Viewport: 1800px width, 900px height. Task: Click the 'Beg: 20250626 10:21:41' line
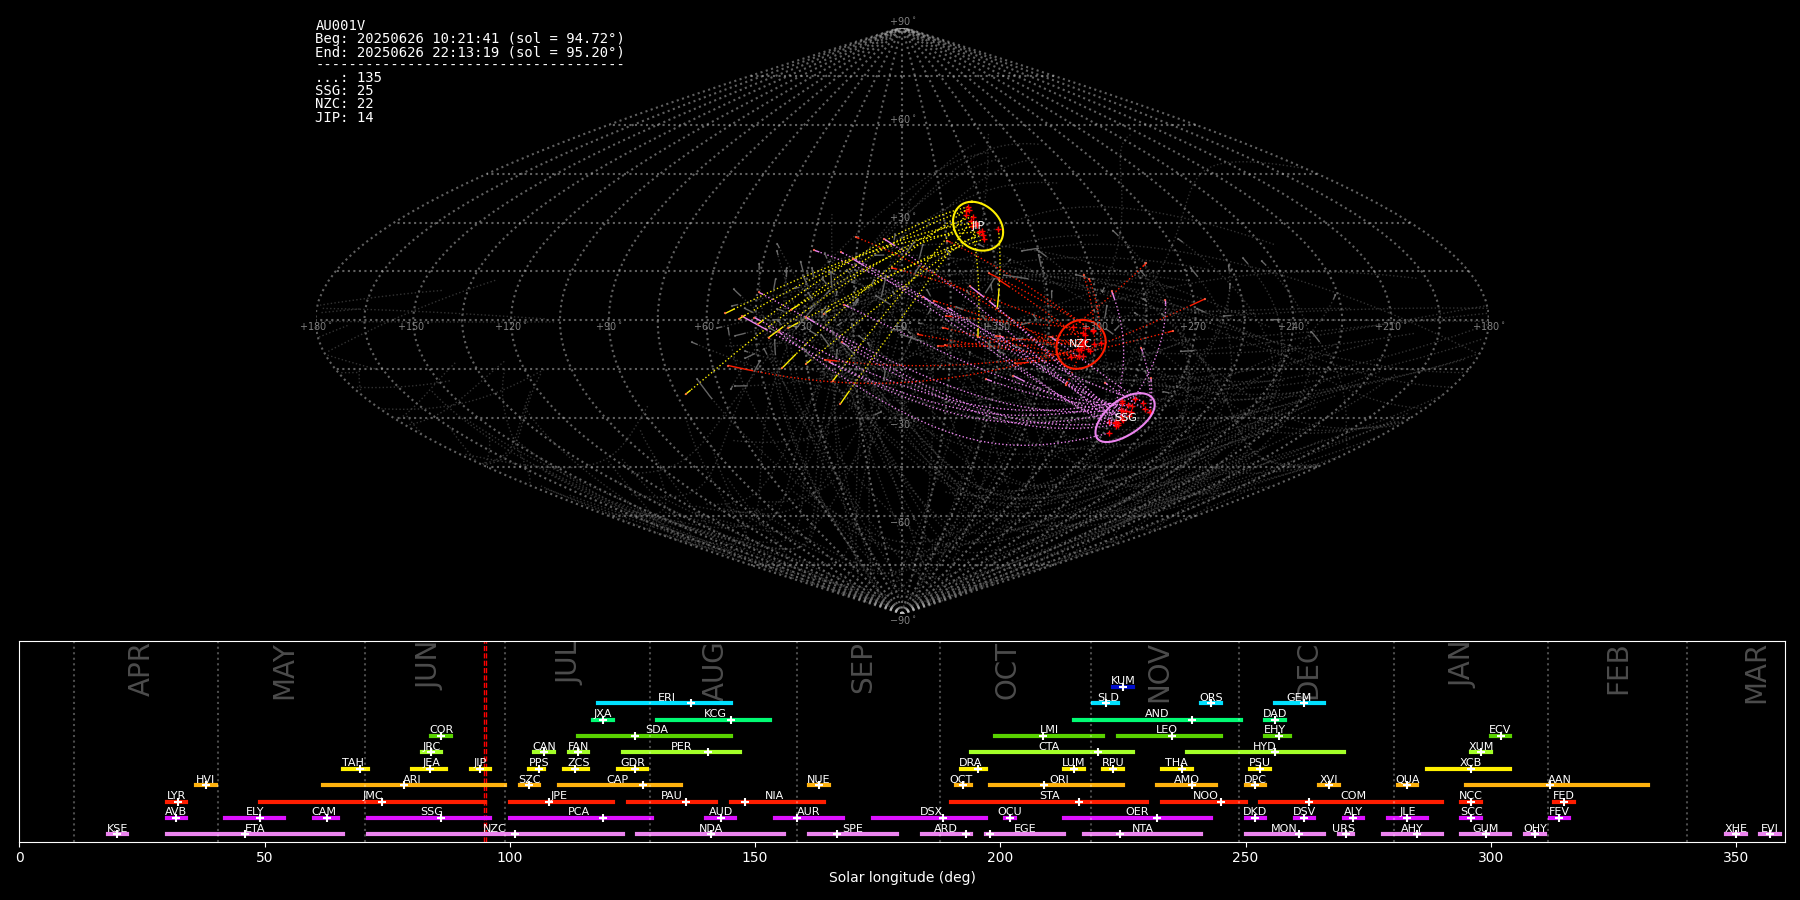point(470,39)
